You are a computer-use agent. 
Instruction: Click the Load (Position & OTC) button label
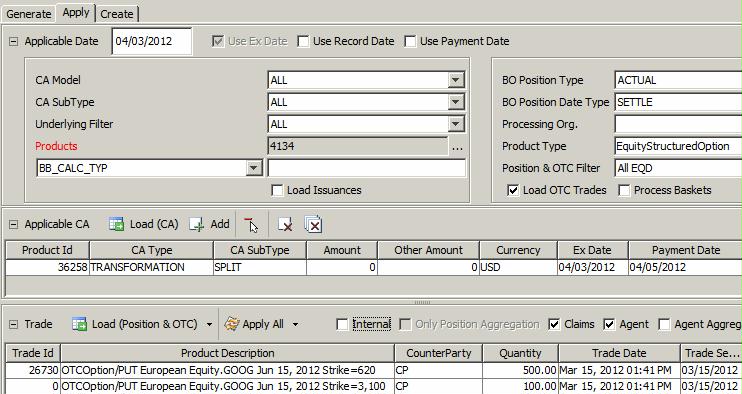[144, 324]
